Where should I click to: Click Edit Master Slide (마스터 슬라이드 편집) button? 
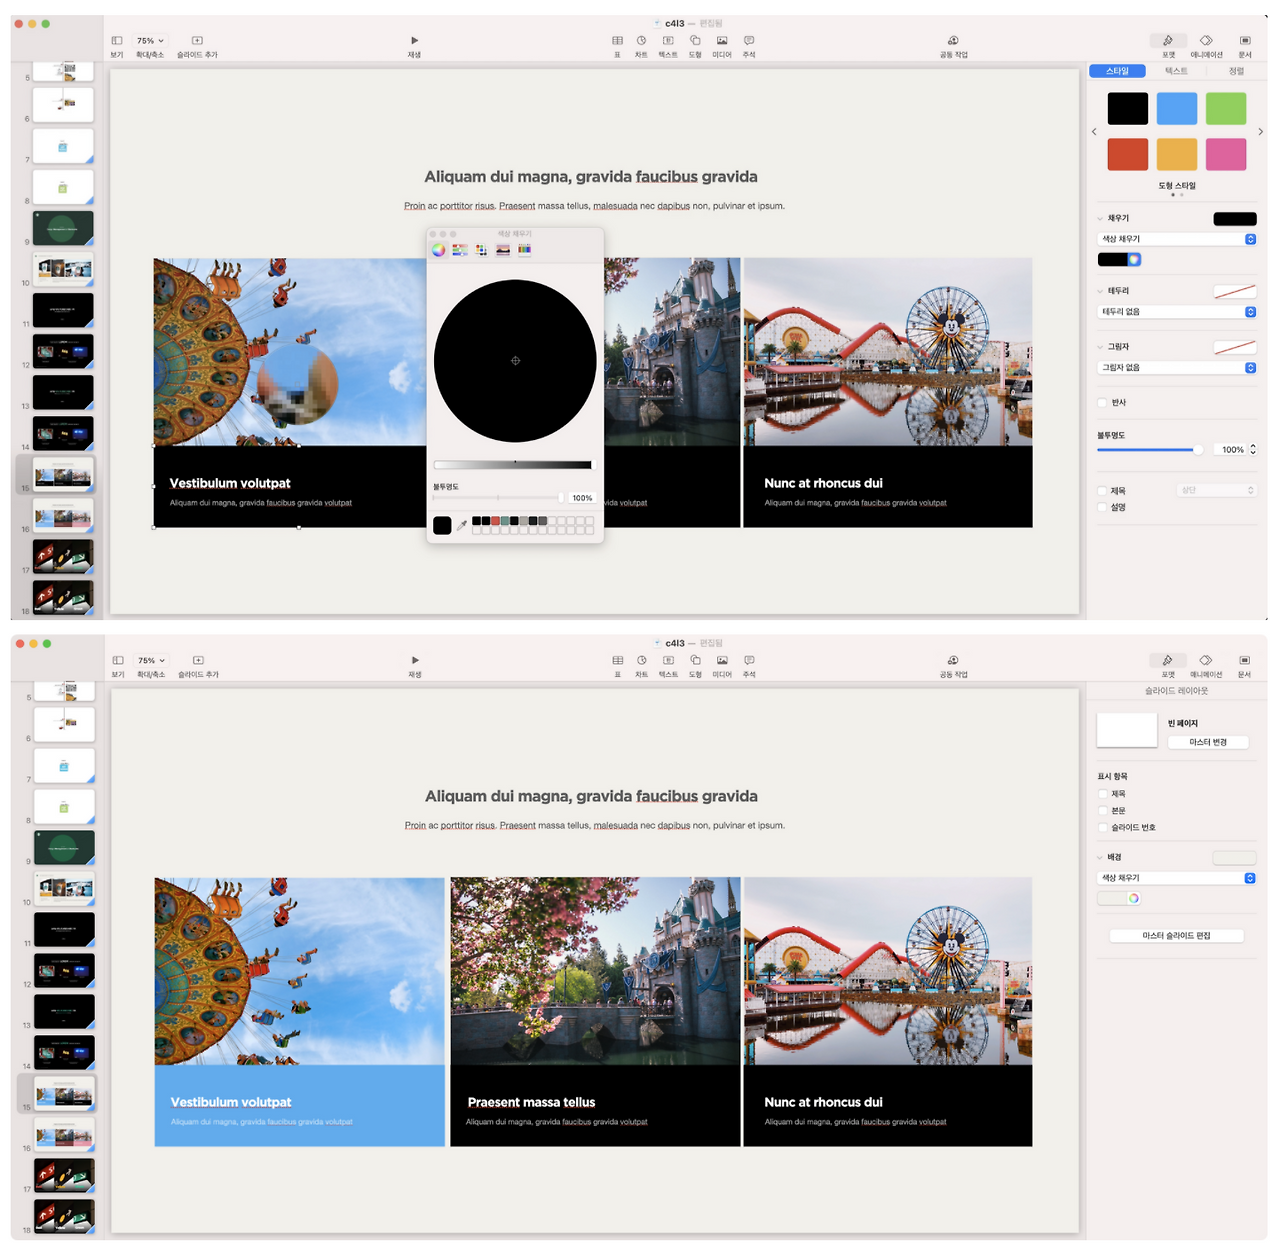[x=1176, y=936]
